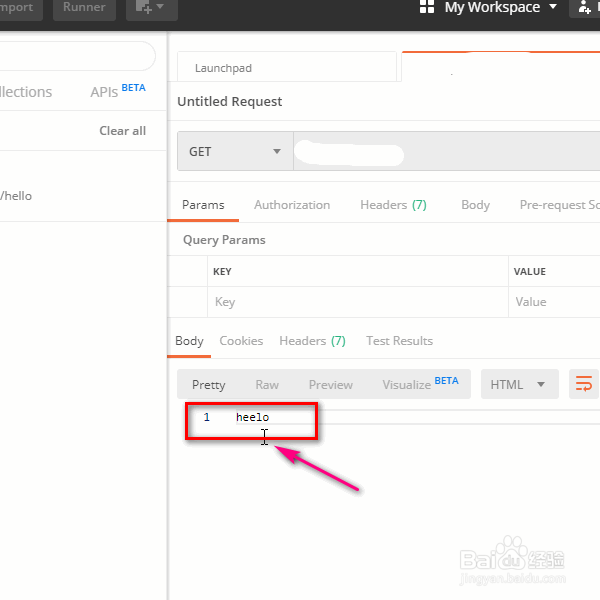Open the response Headers (7) tab

coord(312,341)
